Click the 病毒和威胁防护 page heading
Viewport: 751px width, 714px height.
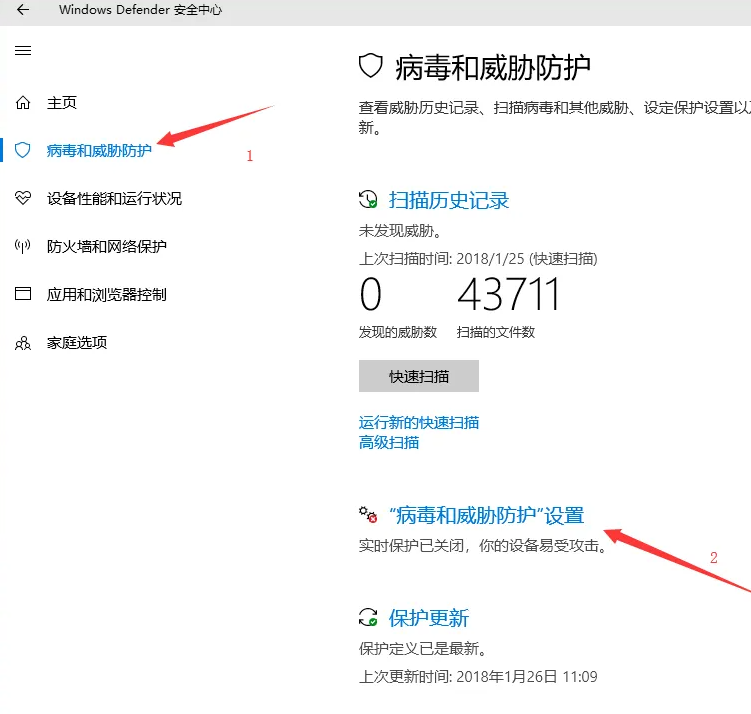(x=492, y=68)
